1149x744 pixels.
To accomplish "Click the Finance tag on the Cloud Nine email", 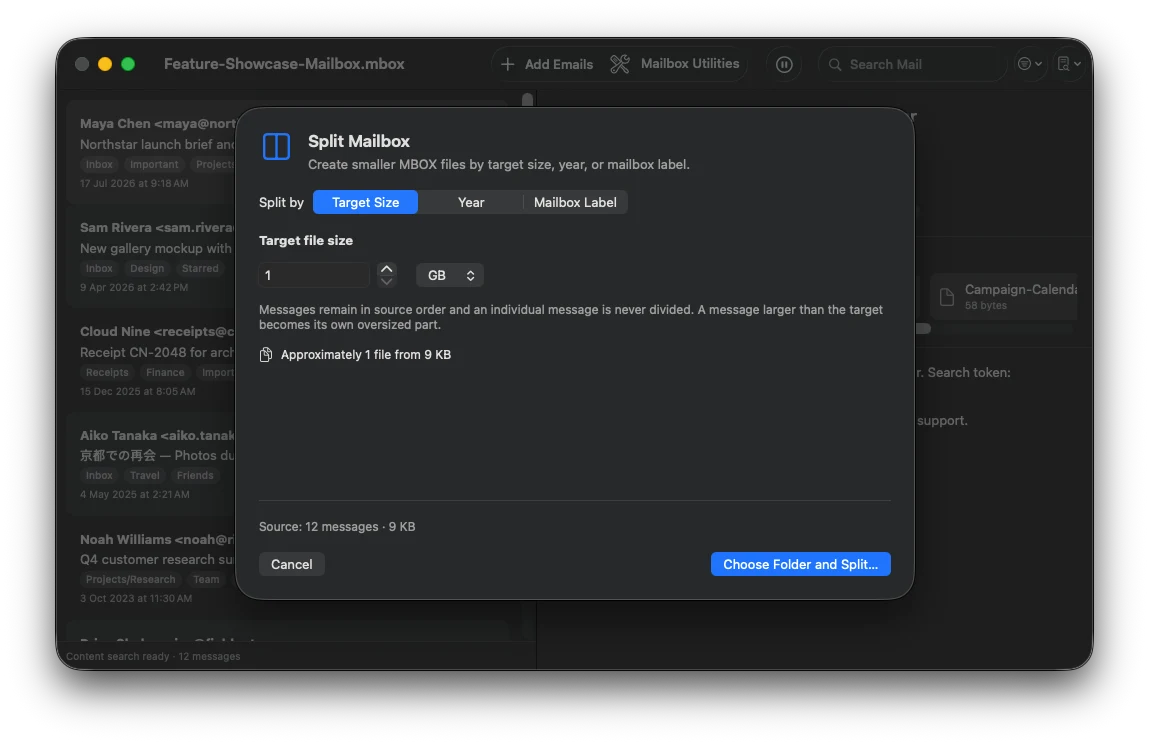I will tap(165, 372).
